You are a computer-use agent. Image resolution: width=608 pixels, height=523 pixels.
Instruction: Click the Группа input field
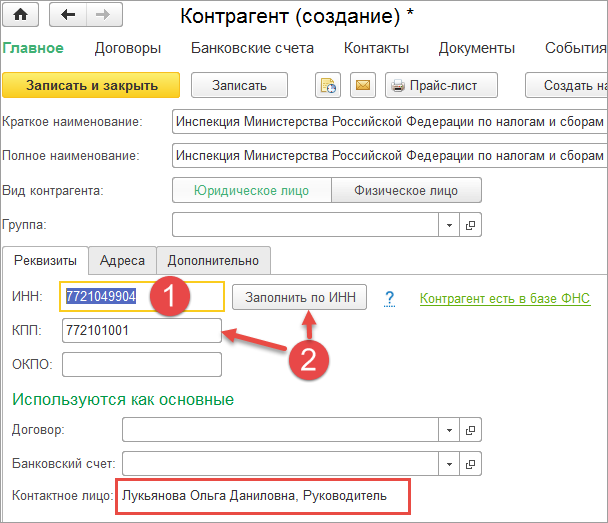(306, 224)
